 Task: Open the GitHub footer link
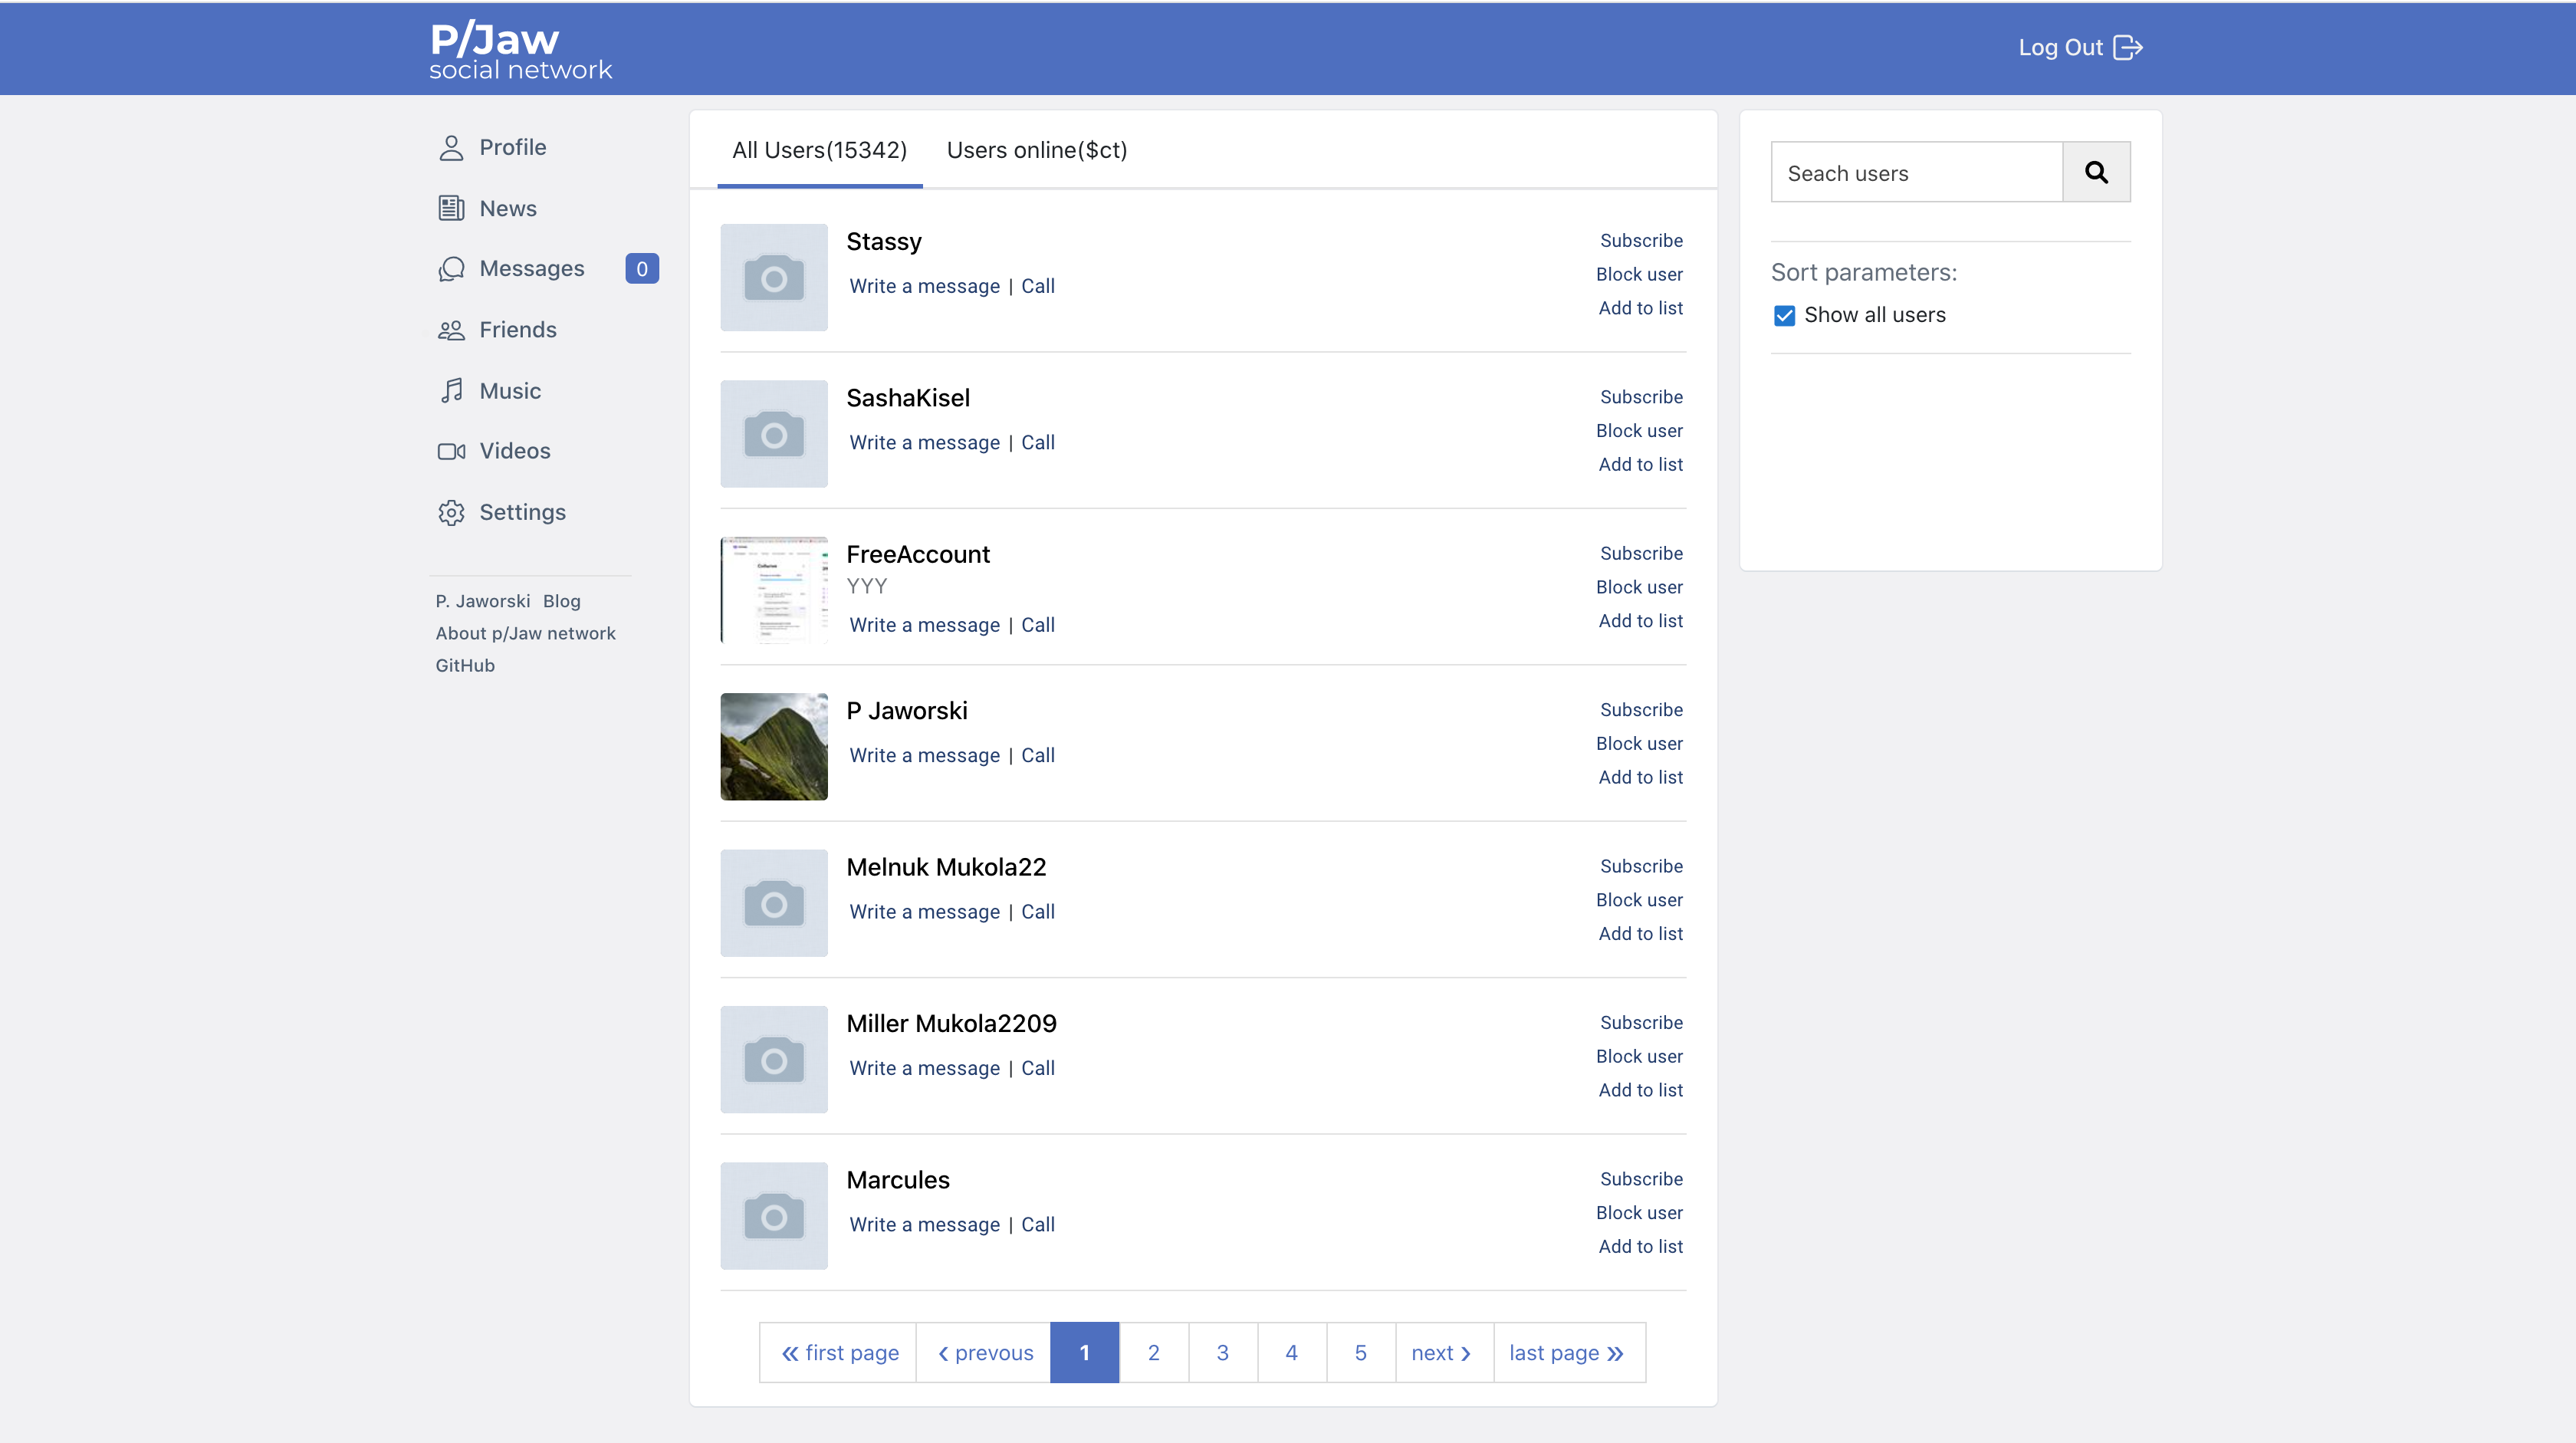click(464, 665)
